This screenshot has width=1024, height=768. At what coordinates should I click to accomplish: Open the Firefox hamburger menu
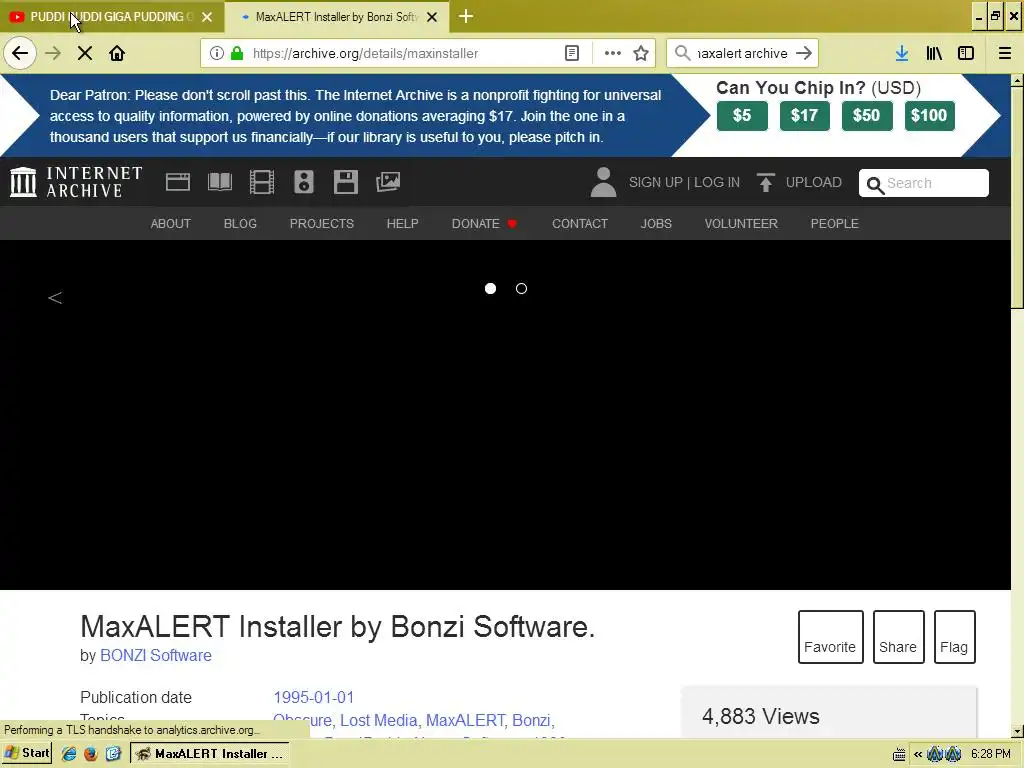pyautogui.click(x=1005, y=53)
